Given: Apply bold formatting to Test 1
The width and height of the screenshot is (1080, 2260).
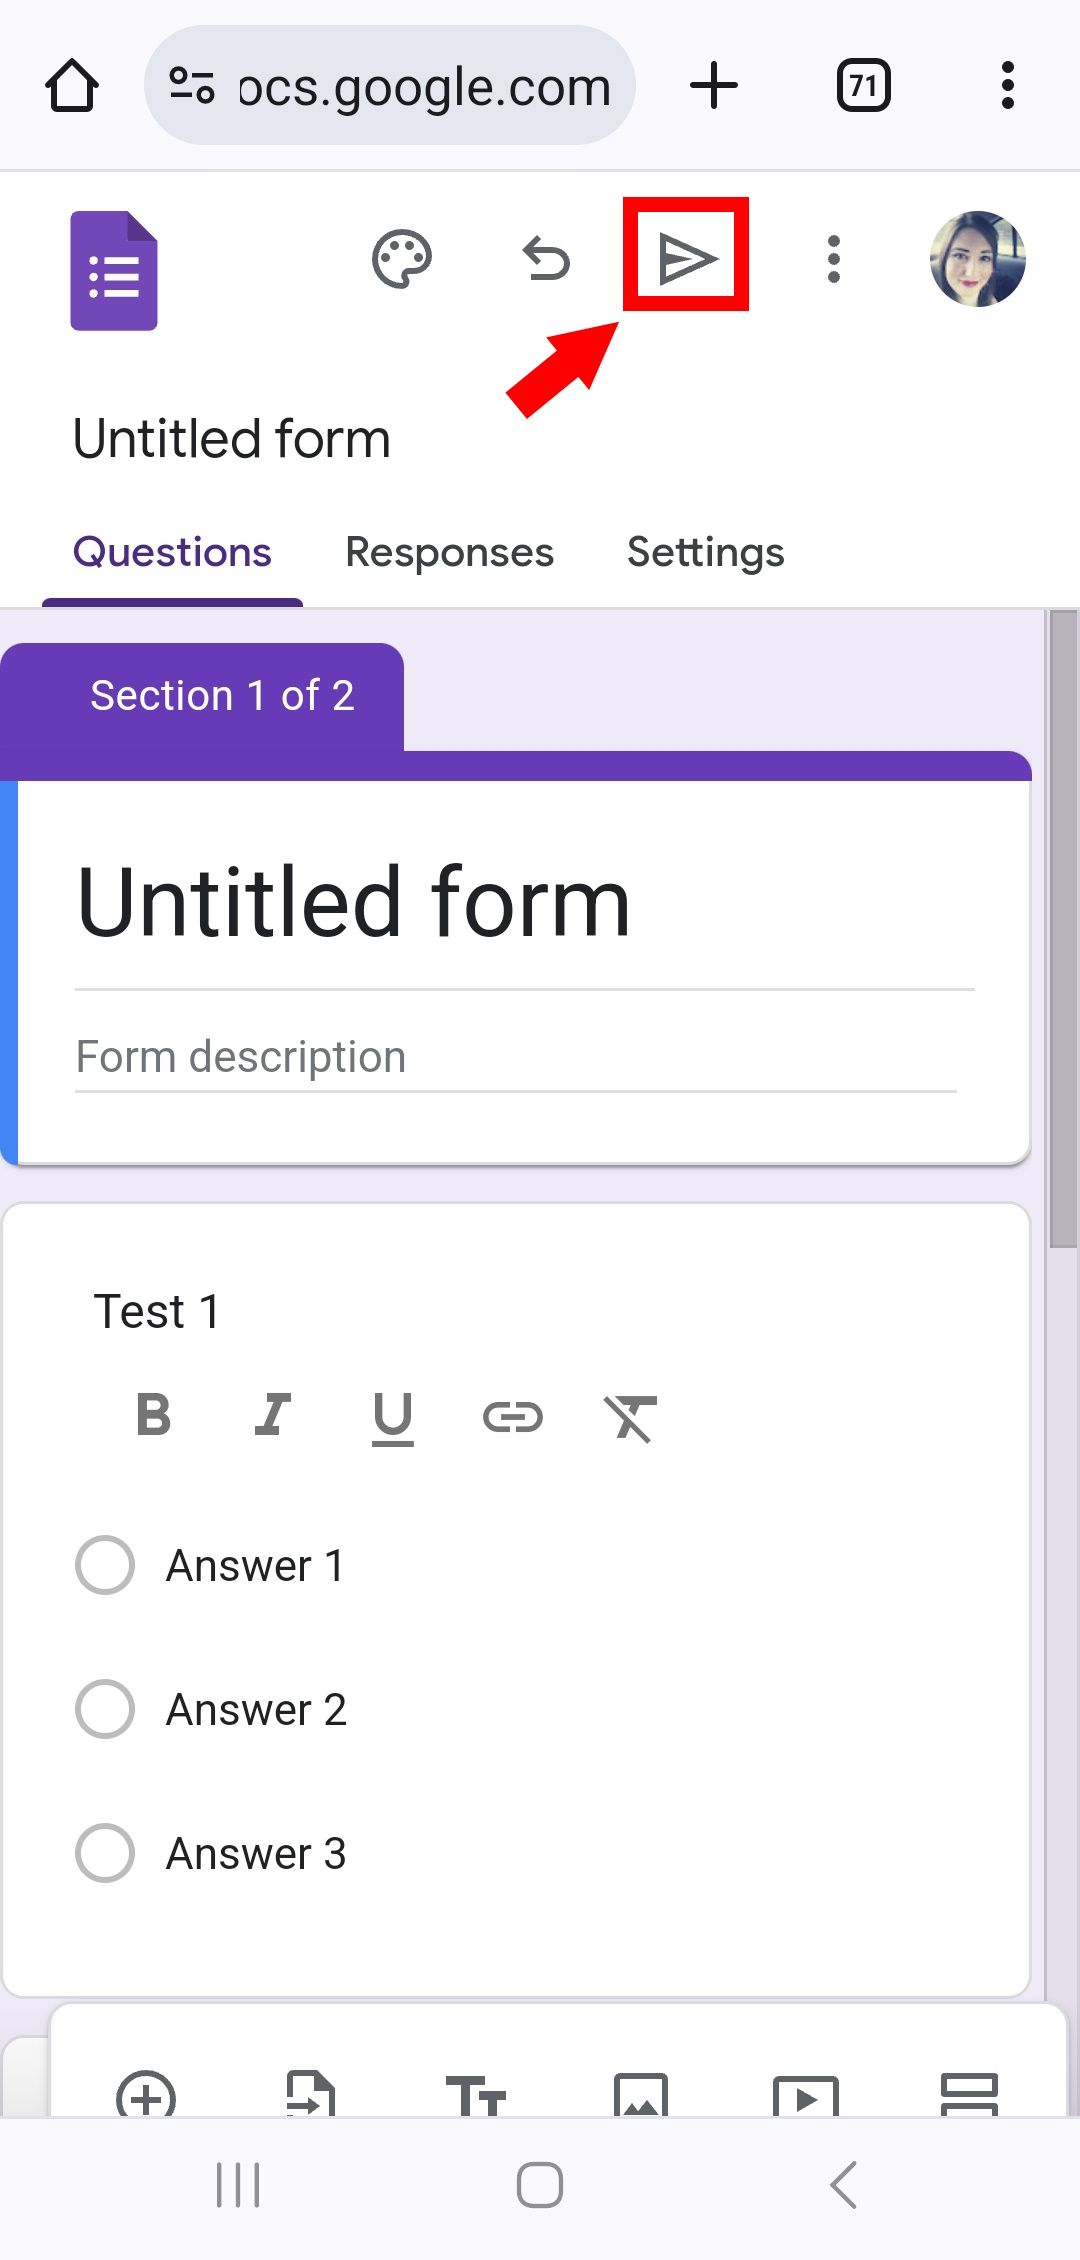Looking at the screenshot, I should click(x=152, y=1415).
